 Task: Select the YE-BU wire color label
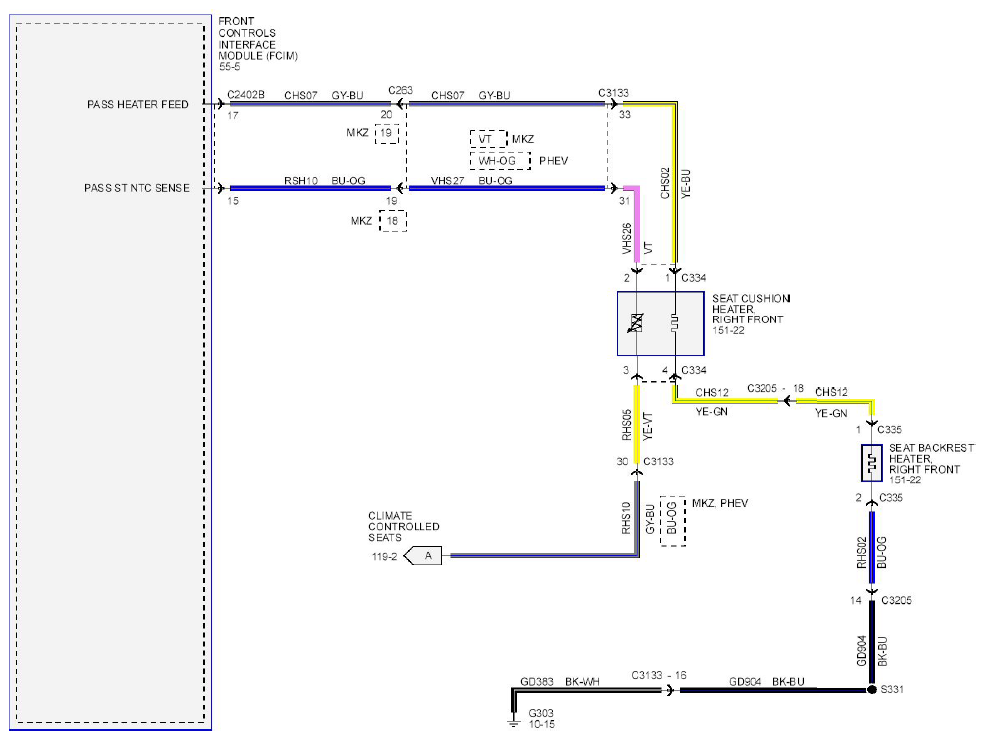(x=685, y=183)
